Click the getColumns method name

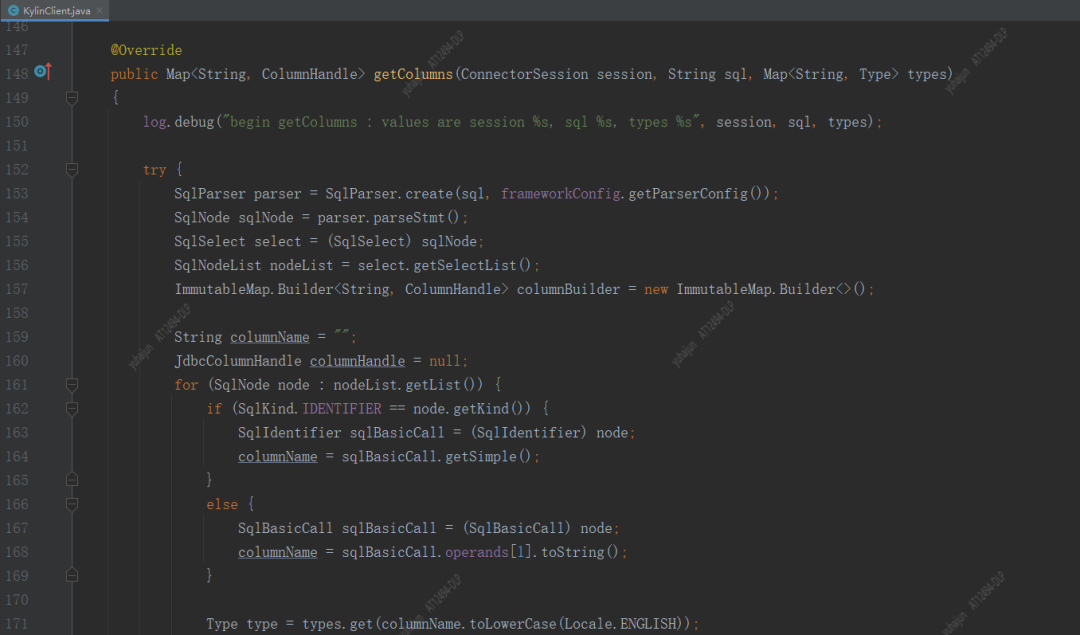[412, 74]
